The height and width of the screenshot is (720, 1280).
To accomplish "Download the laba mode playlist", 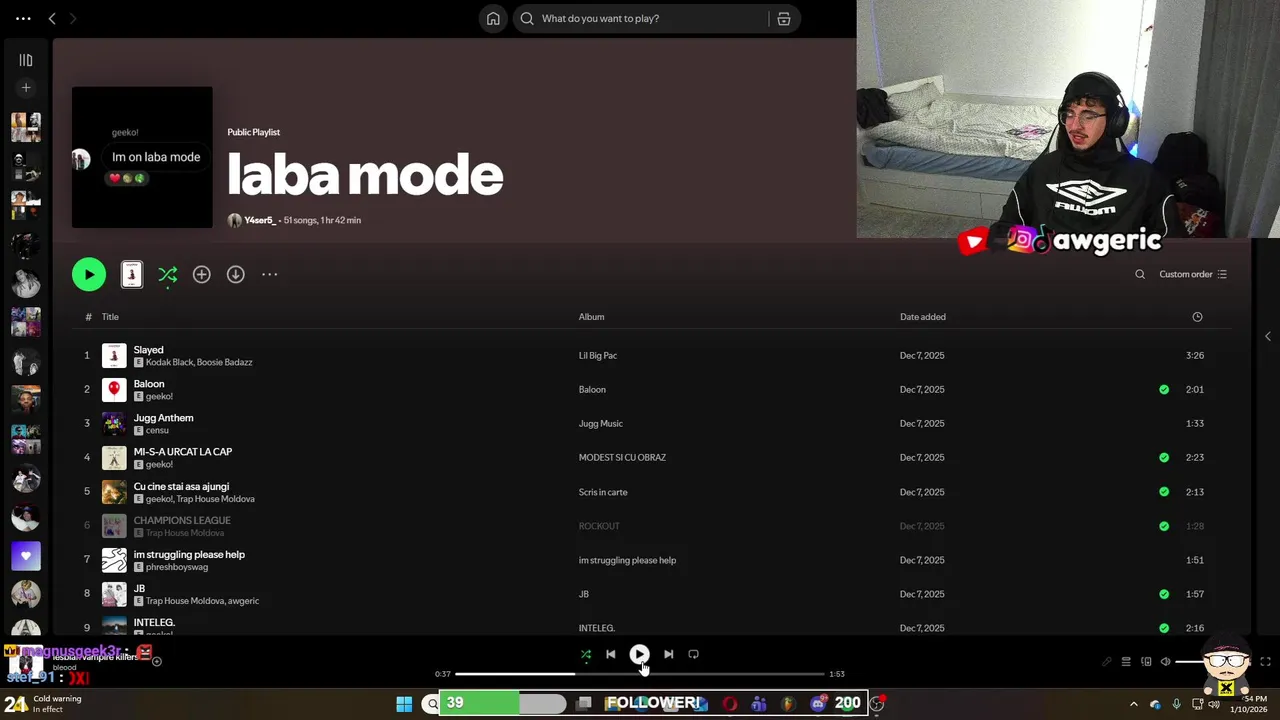I will point(236,274).
